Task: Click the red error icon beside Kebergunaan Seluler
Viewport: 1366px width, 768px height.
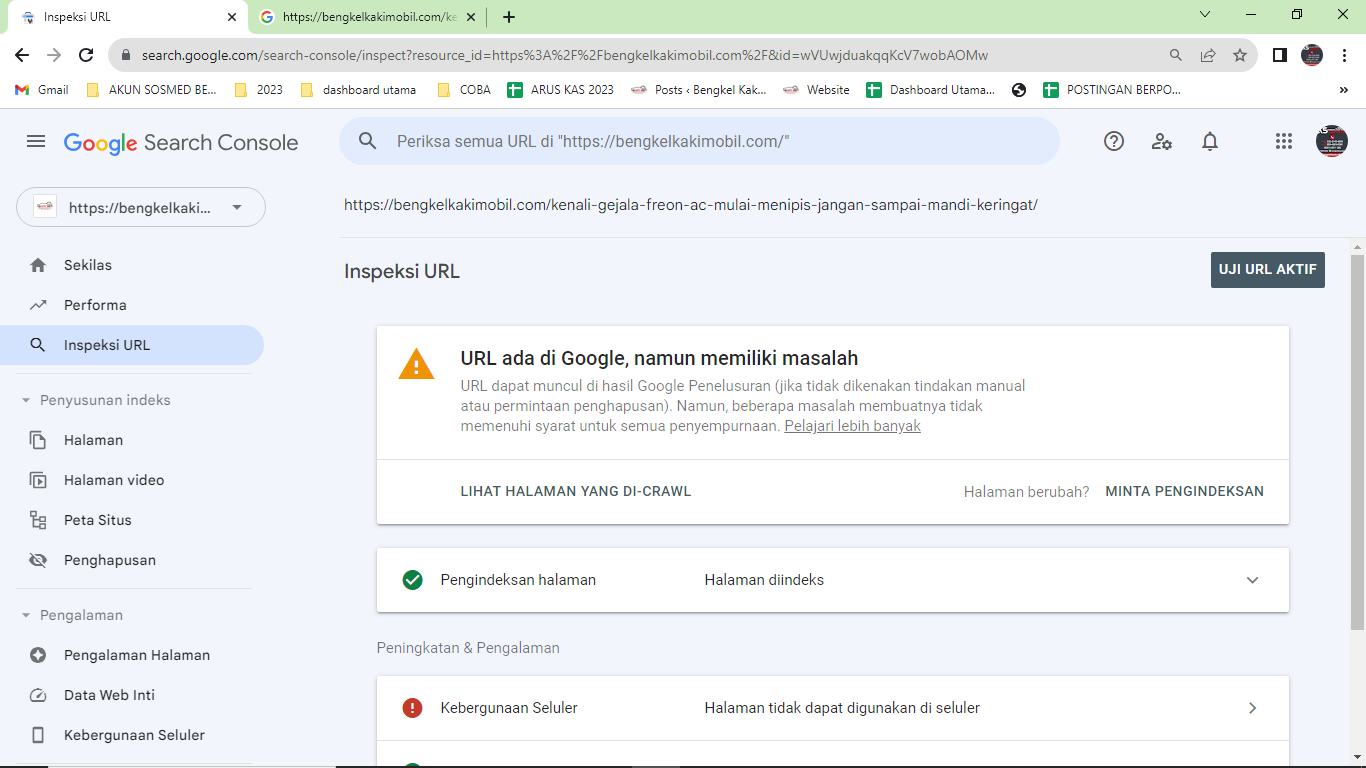Action: pyautogui.click(x=412, y=708)
